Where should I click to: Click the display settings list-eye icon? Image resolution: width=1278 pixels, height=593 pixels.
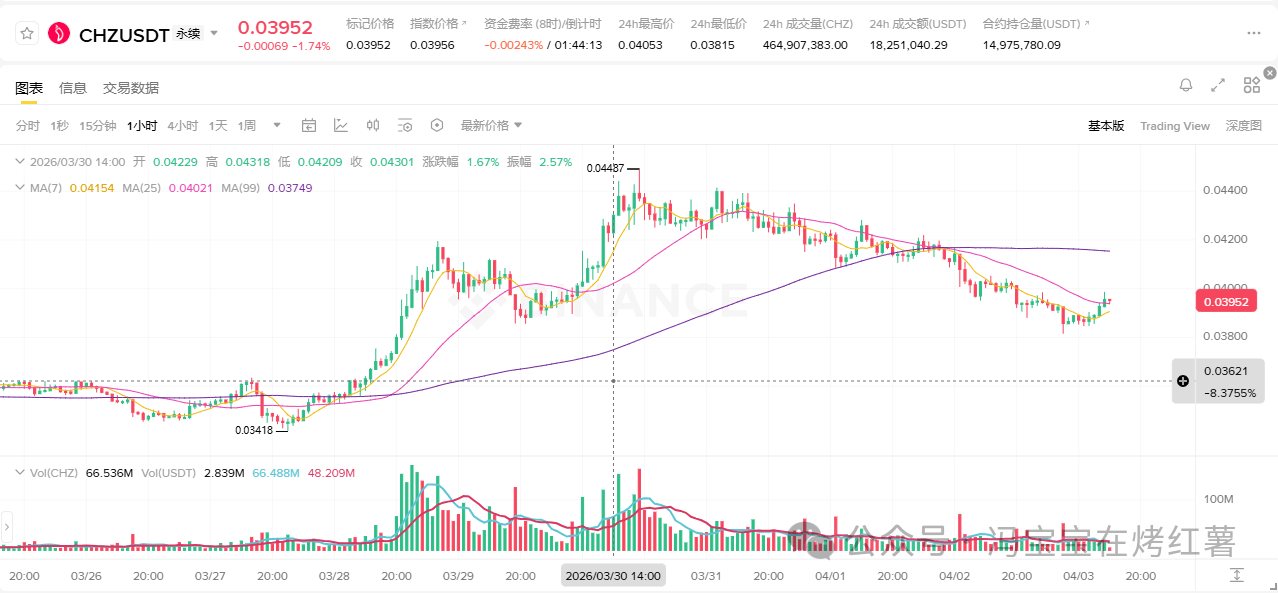coord(405,125)
